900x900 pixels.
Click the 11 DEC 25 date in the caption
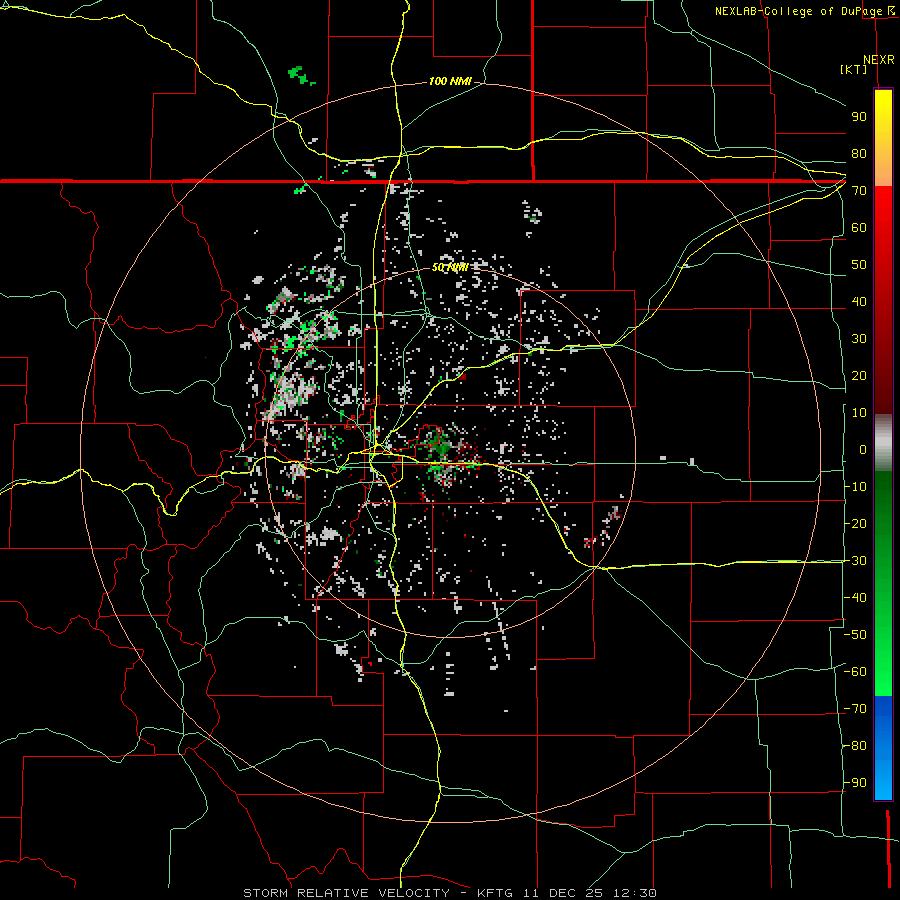pos(564,893)
